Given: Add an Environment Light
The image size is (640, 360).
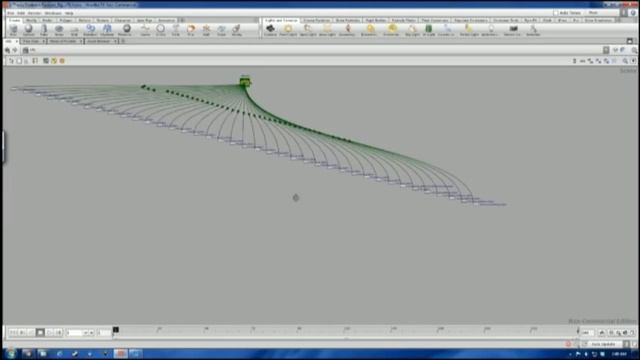Looking at the screenshot, I should [391, 30].
